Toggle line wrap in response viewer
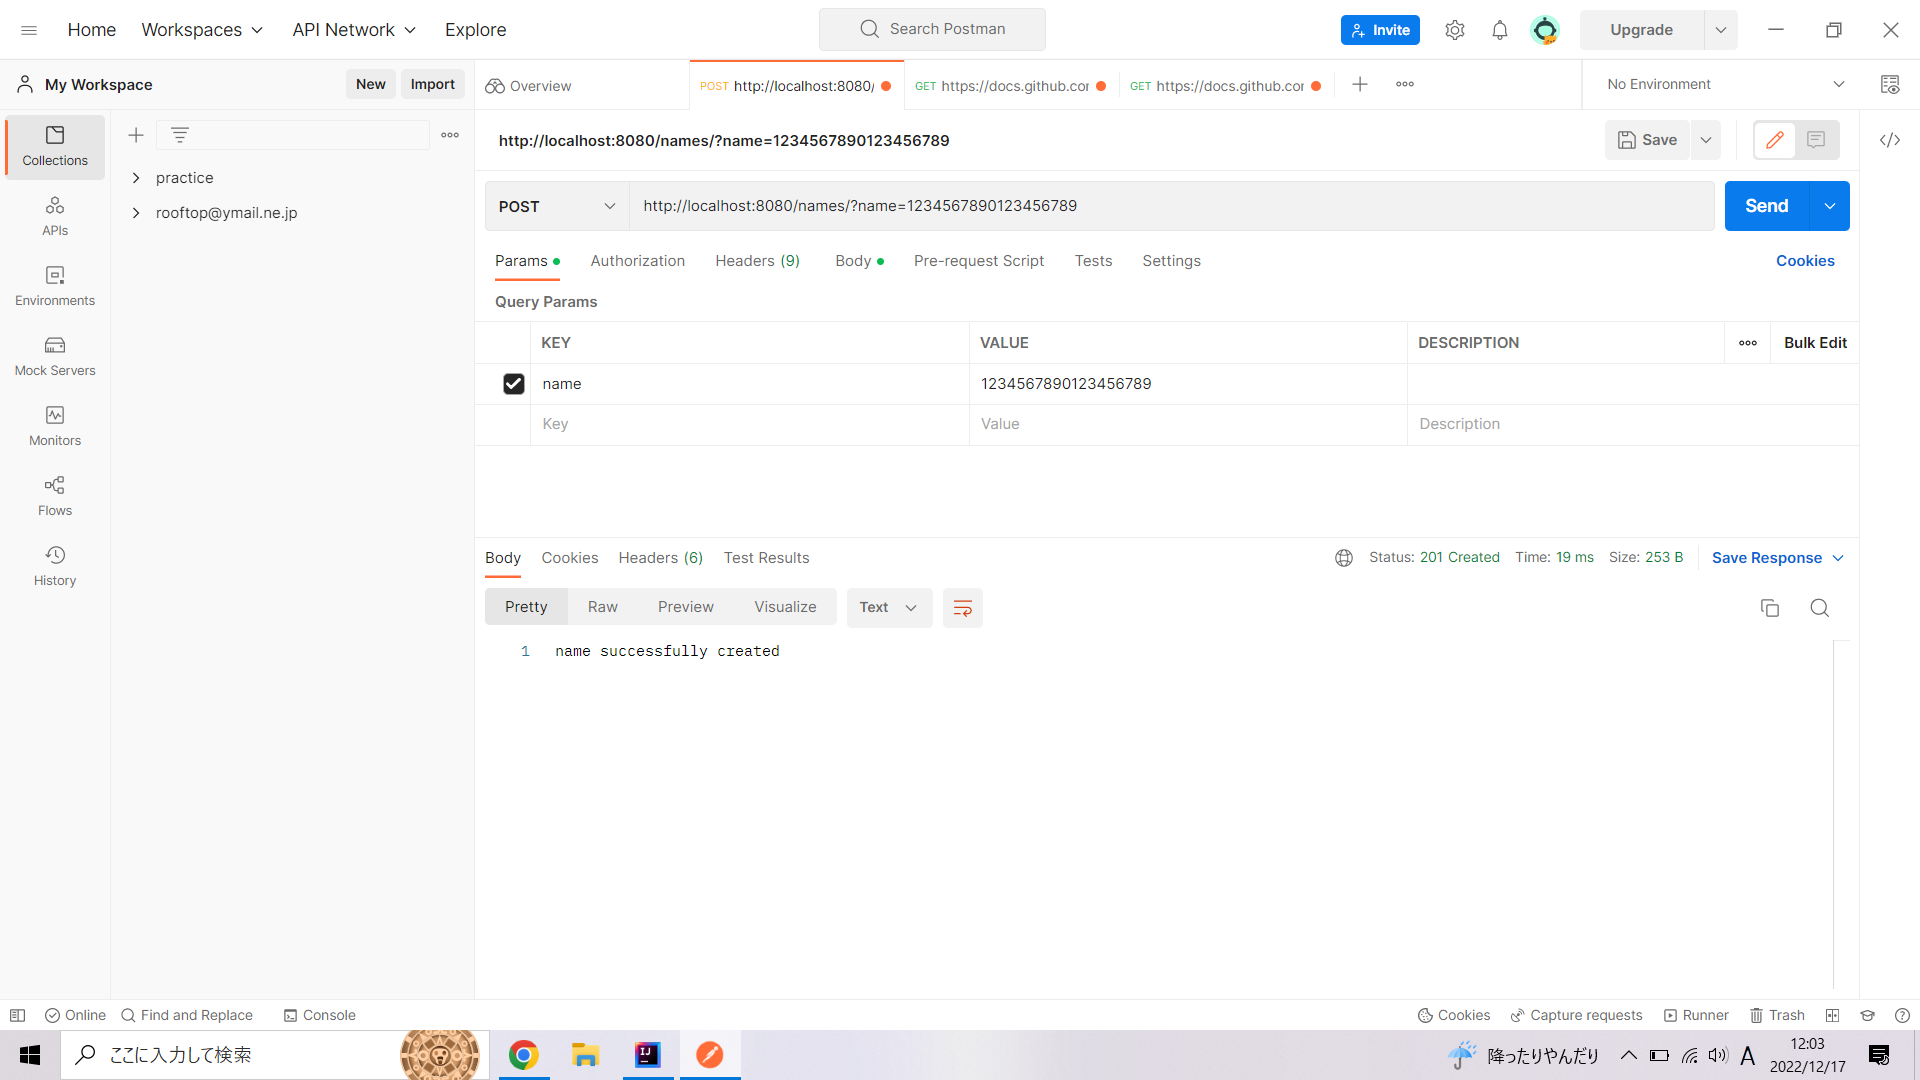 point(962,608)
